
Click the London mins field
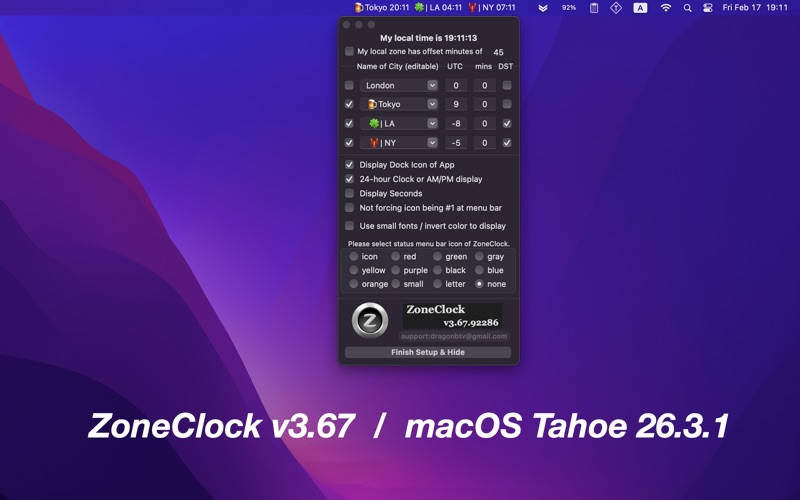point(484,85)
